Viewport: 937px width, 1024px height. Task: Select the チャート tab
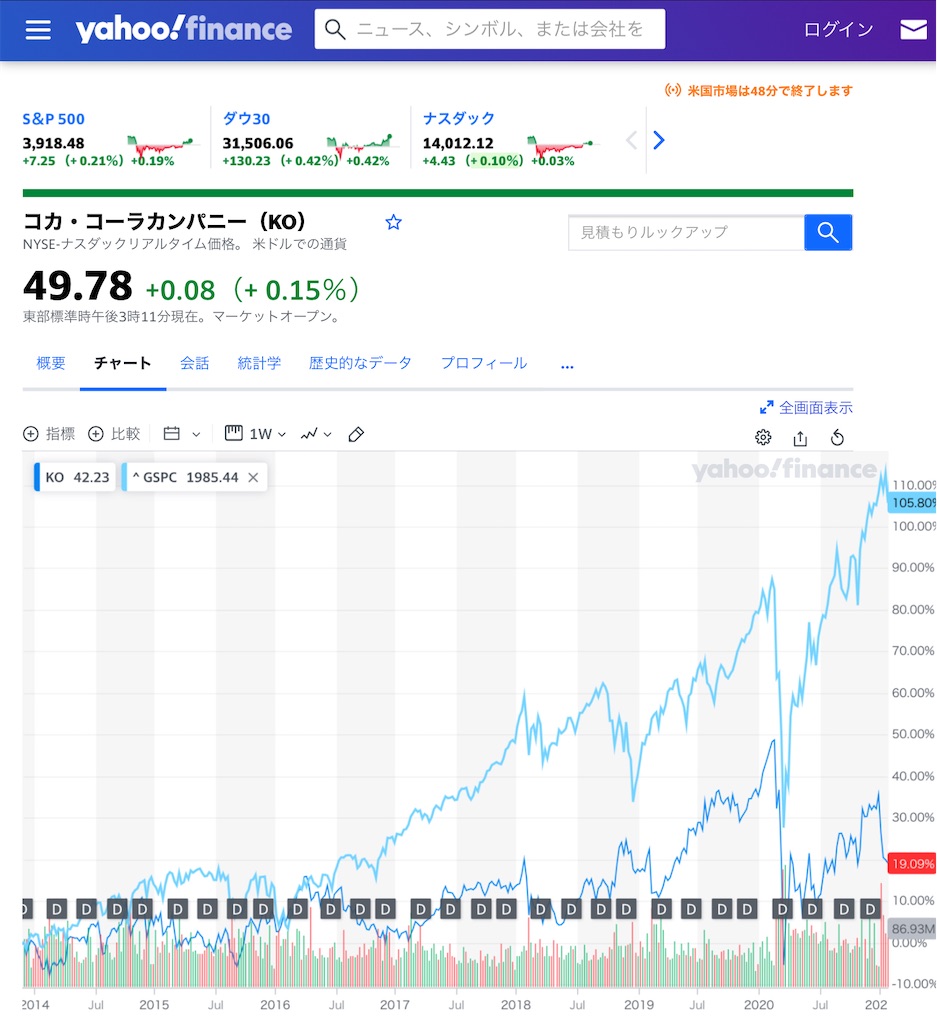(123, 363)
